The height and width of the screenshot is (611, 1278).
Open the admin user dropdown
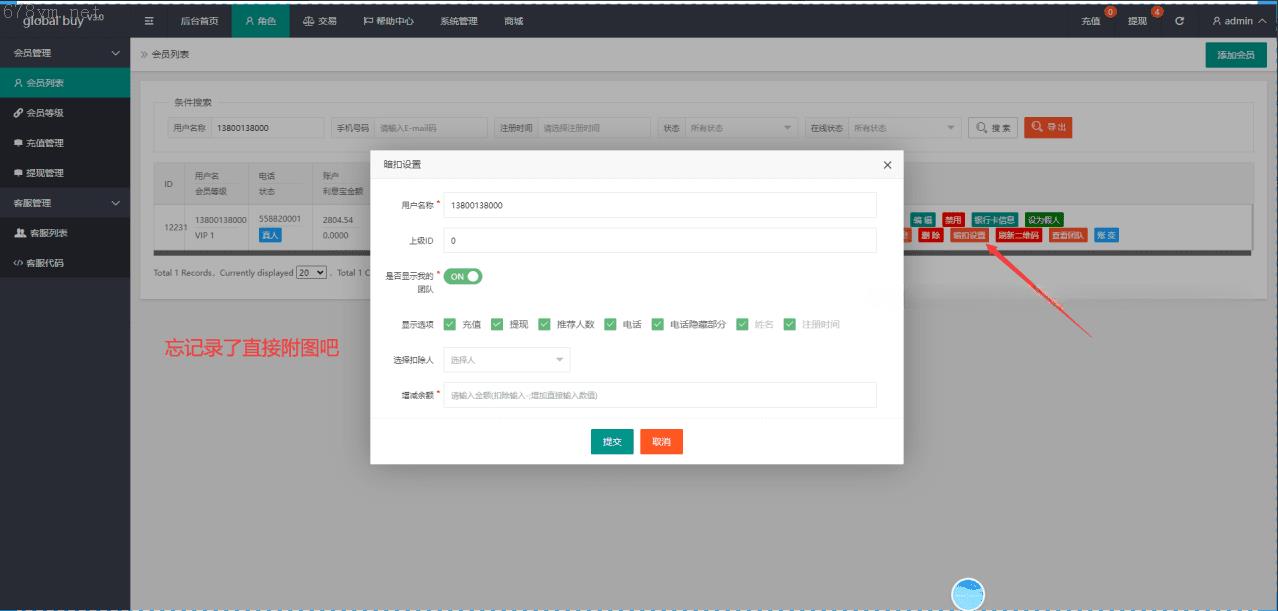pyautogui.click(x=1239, y=21)
